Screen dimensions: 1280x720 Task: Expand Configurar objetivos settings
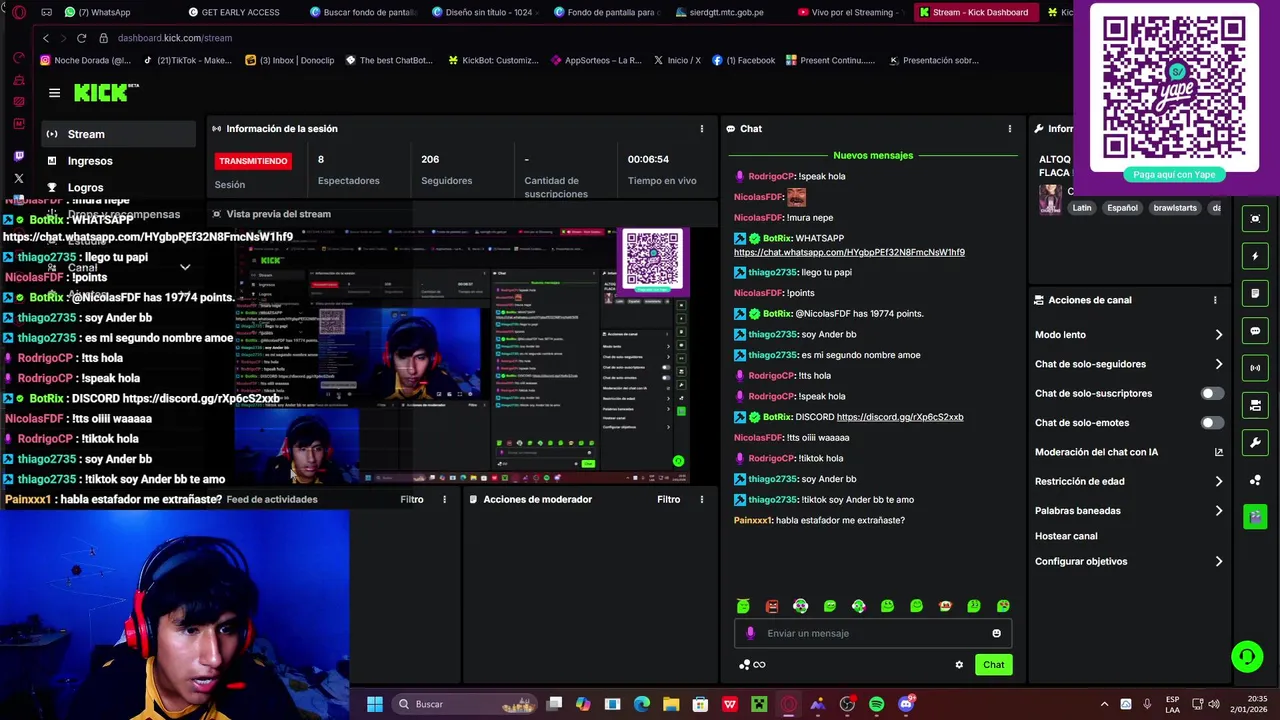point(1218,562)
